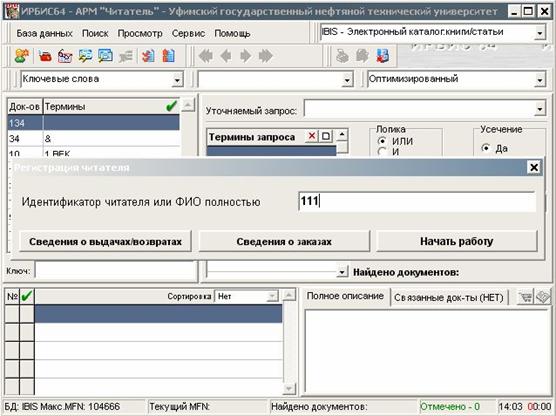Select the terms row with 134 documents
Viewport: 556px width, 416px height.
tap(93, 123)
